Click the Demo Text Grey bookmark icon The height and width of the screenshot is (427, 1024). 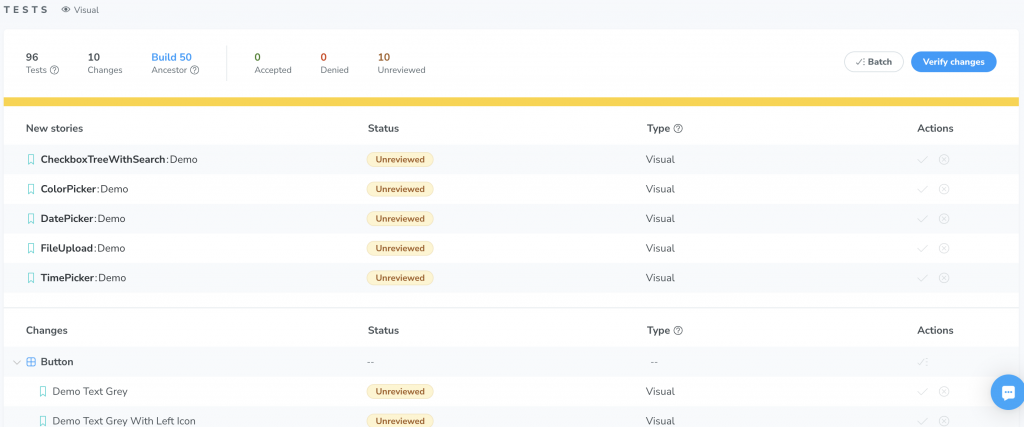click(42, 391)
